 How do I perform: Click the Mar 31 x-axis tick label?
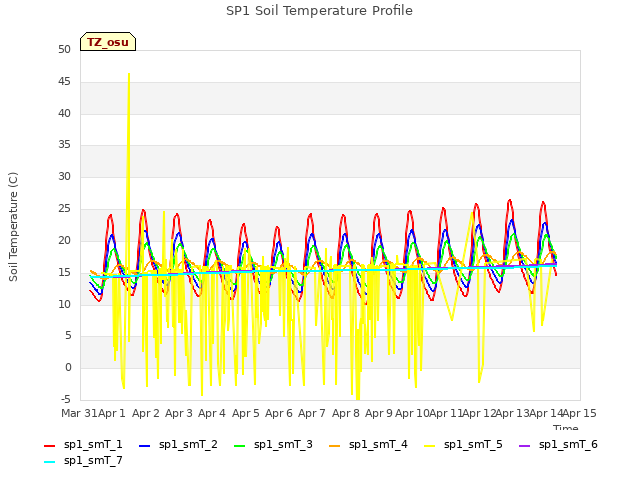coord(79,413)
